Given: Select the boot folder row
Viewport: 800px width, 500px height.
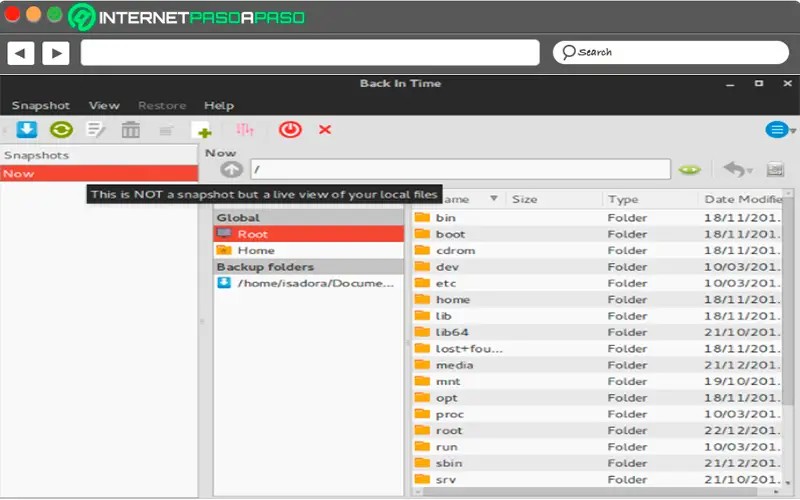Looking at the screenshot, I should 597,234.
